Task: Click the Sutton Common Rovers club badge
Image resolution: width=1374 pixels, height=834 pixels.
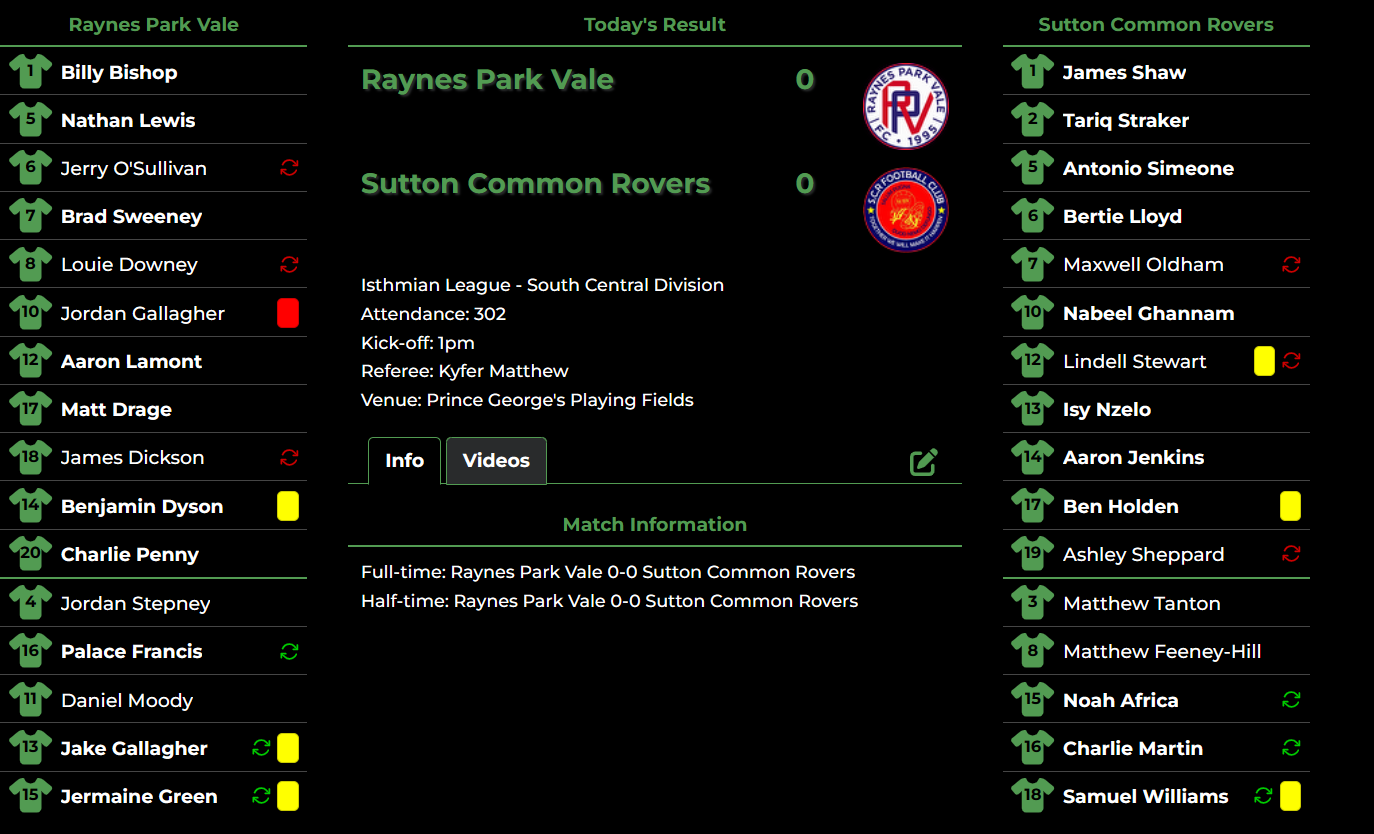Action: click(x=906, y=211)
